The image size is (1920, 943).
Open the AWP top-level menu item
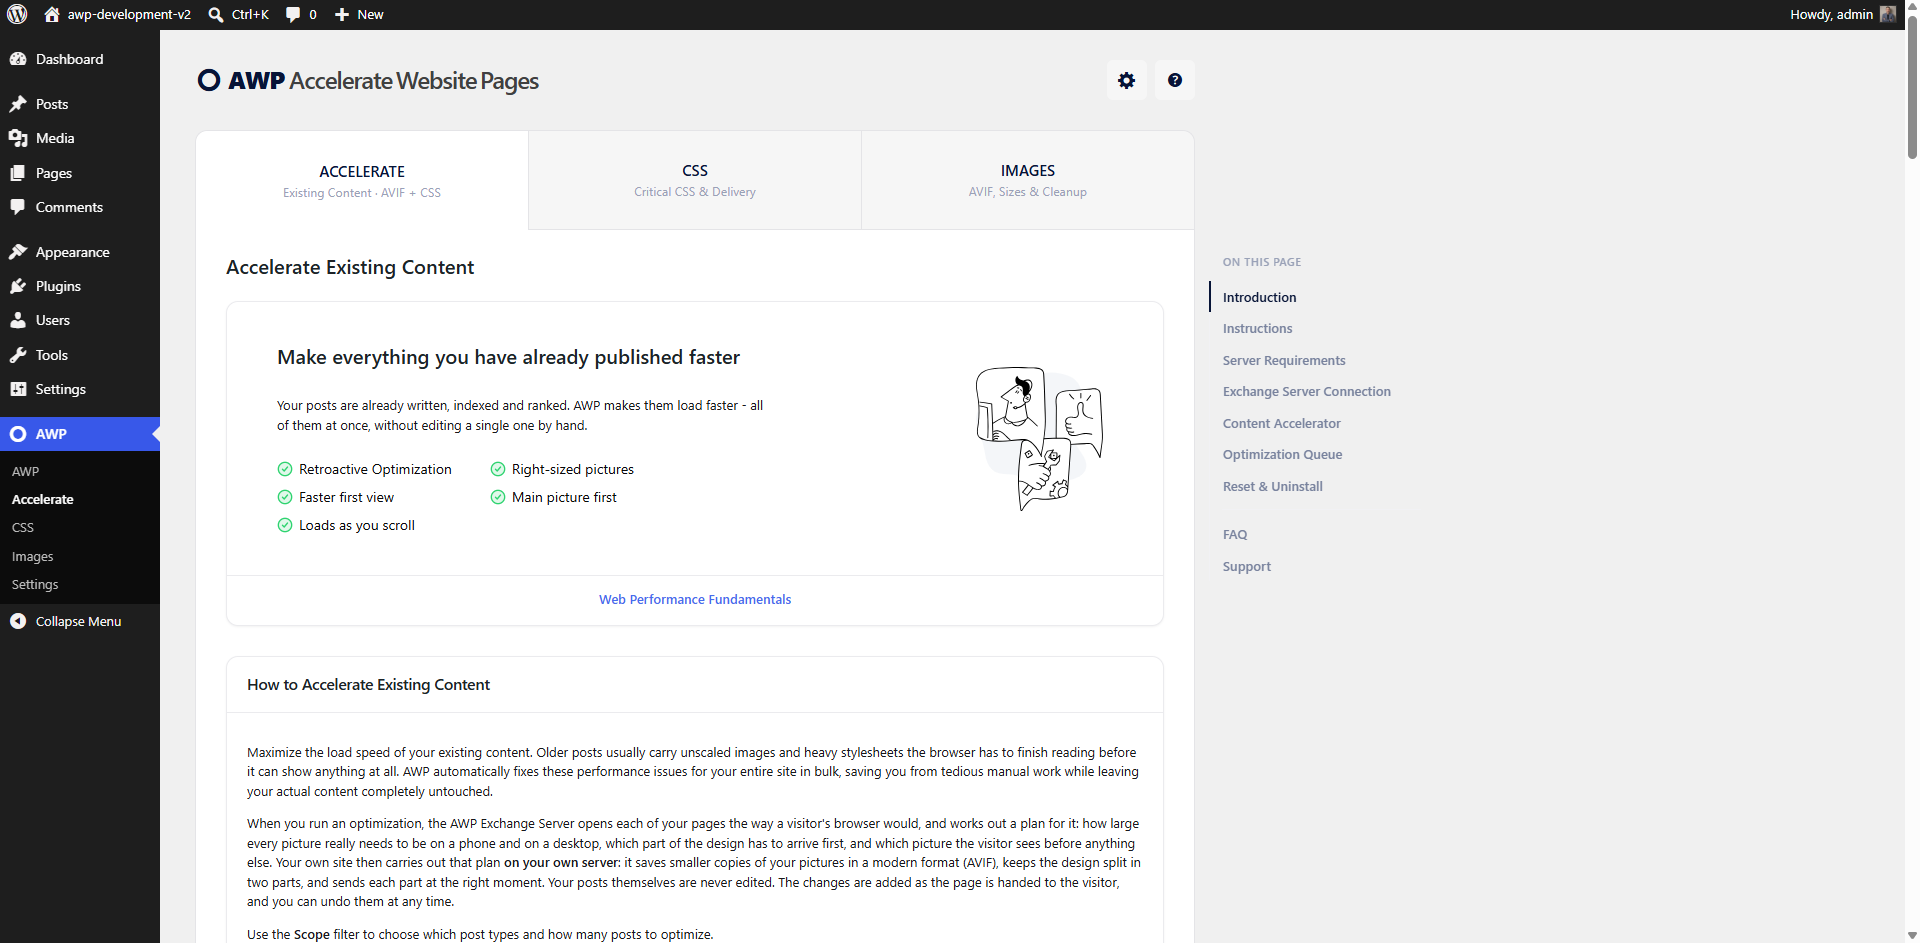pos(80,434)
